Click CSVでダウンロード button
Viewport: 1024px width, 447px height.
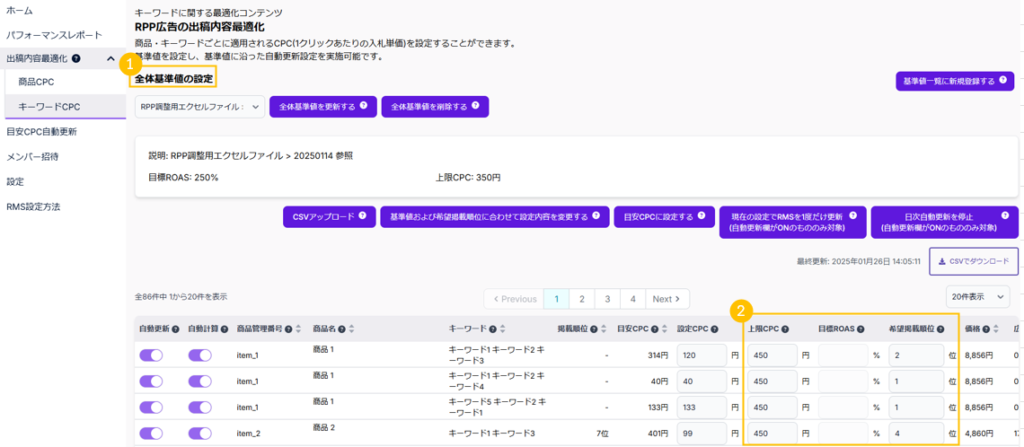pyautogui.click(x=973, y=261)
